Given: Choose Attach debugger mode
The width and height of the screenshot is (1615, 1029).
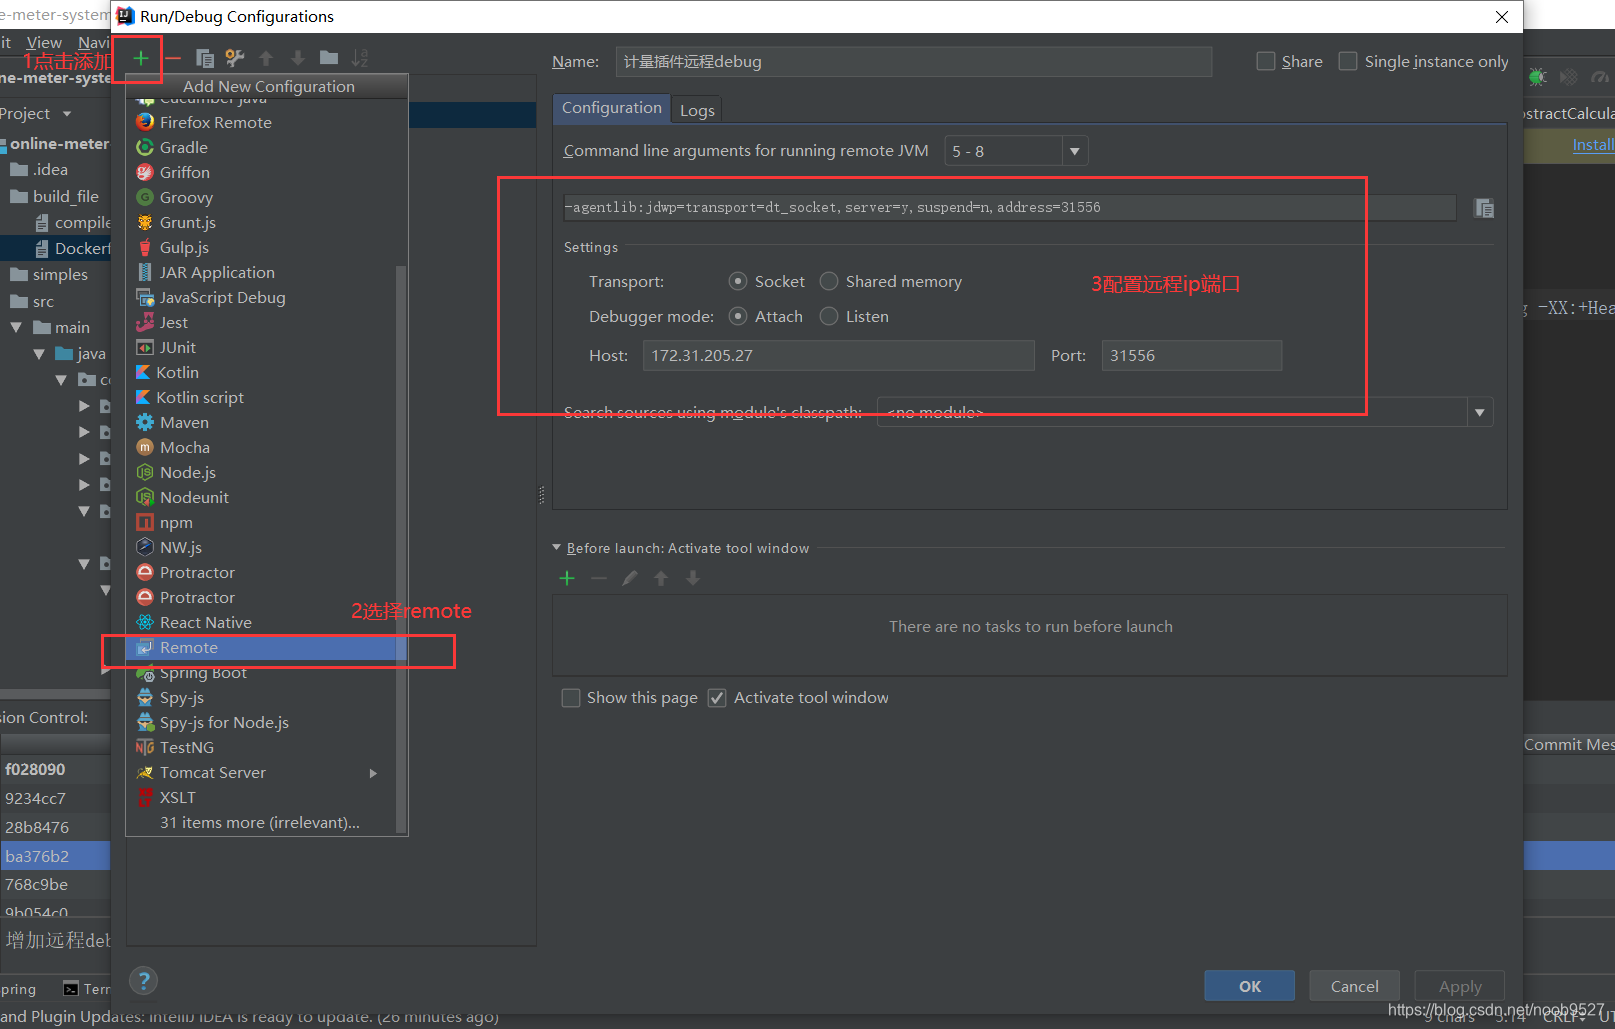Looking at the screenshot, I should (x=738, y=316).
